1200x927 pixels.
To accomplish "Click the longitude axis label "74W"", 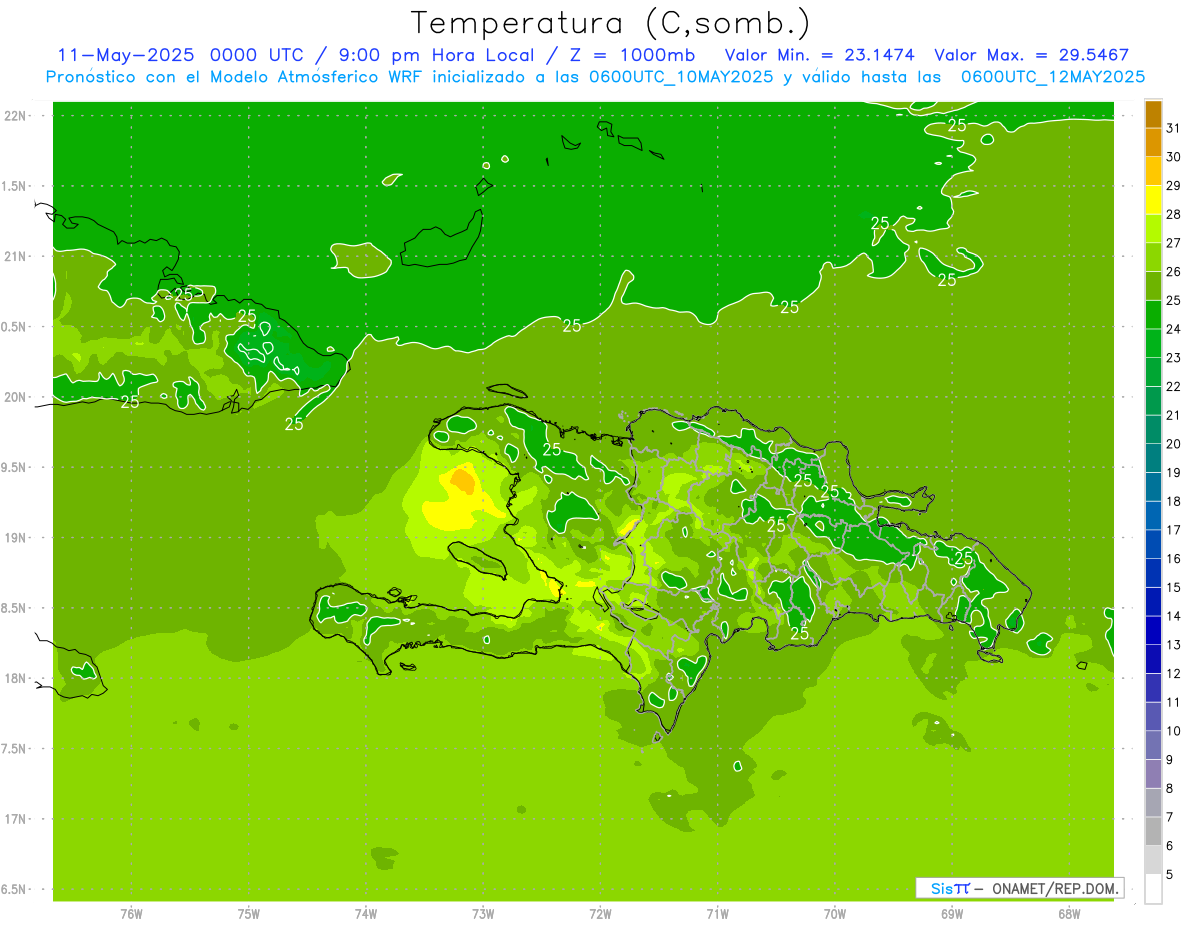I will [x=366, y=914].
